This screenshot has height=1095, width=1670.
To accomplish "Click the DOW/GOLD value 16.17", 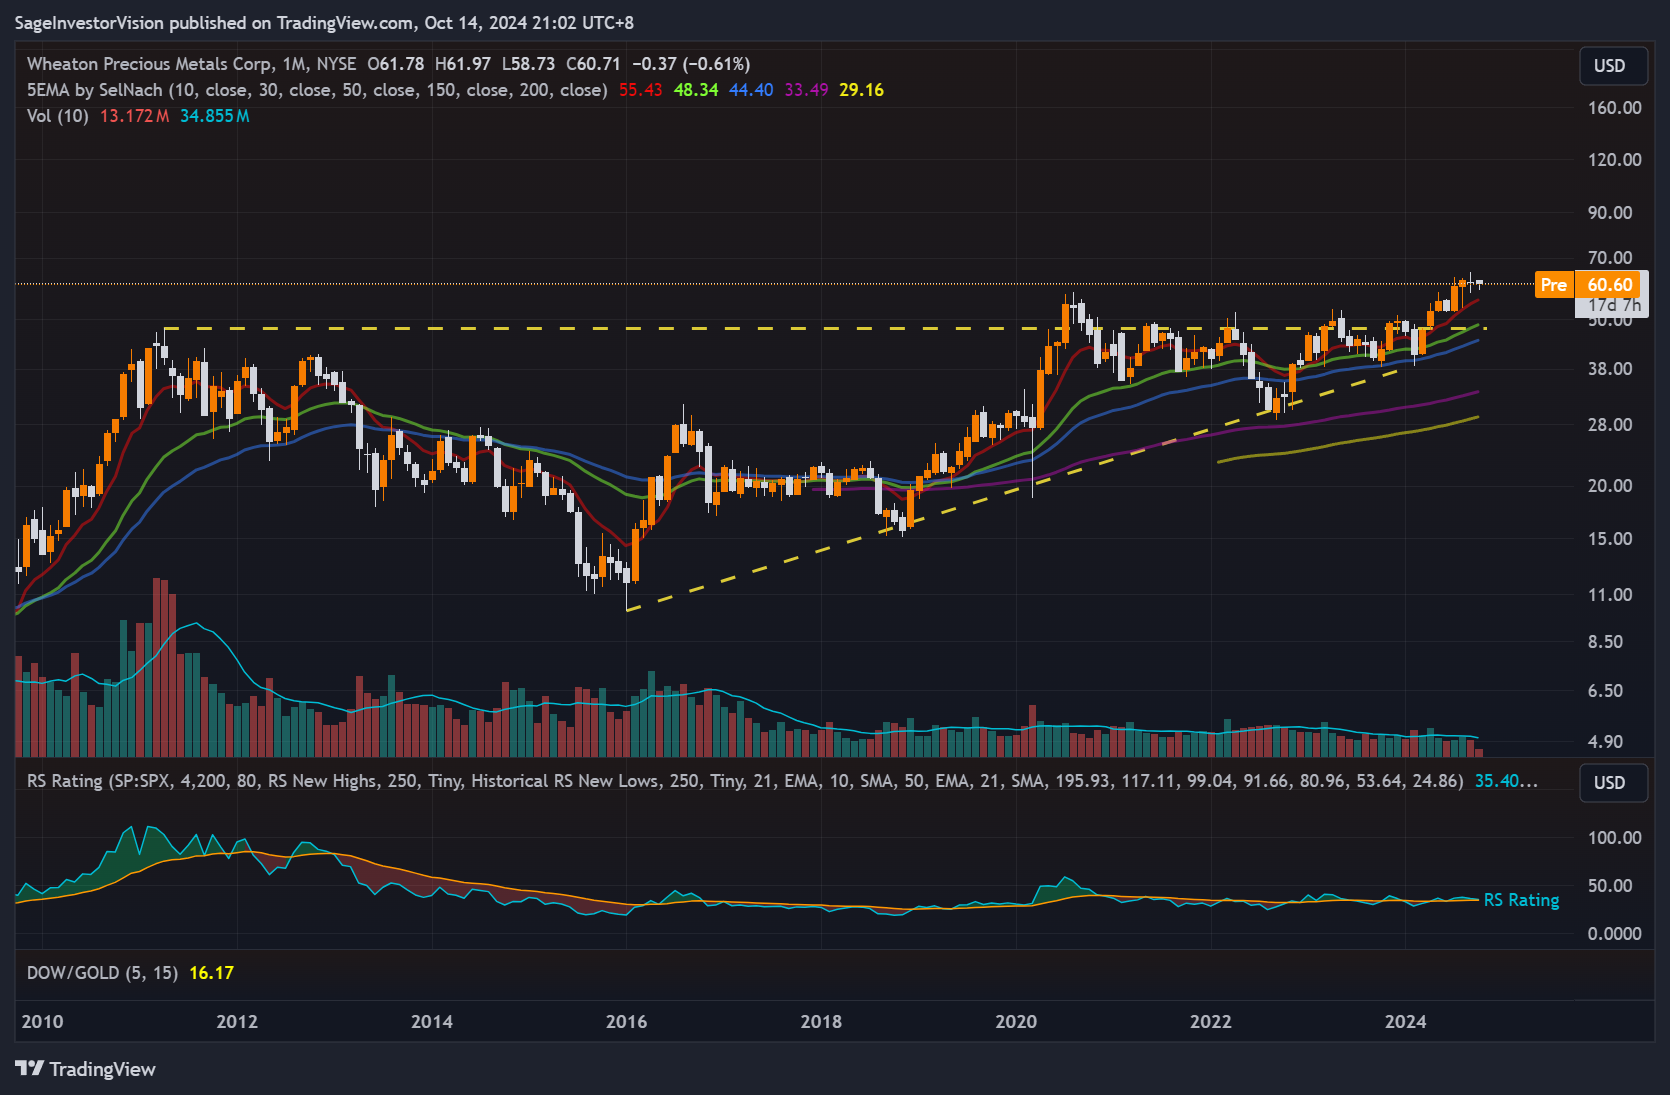I will 211,973.
